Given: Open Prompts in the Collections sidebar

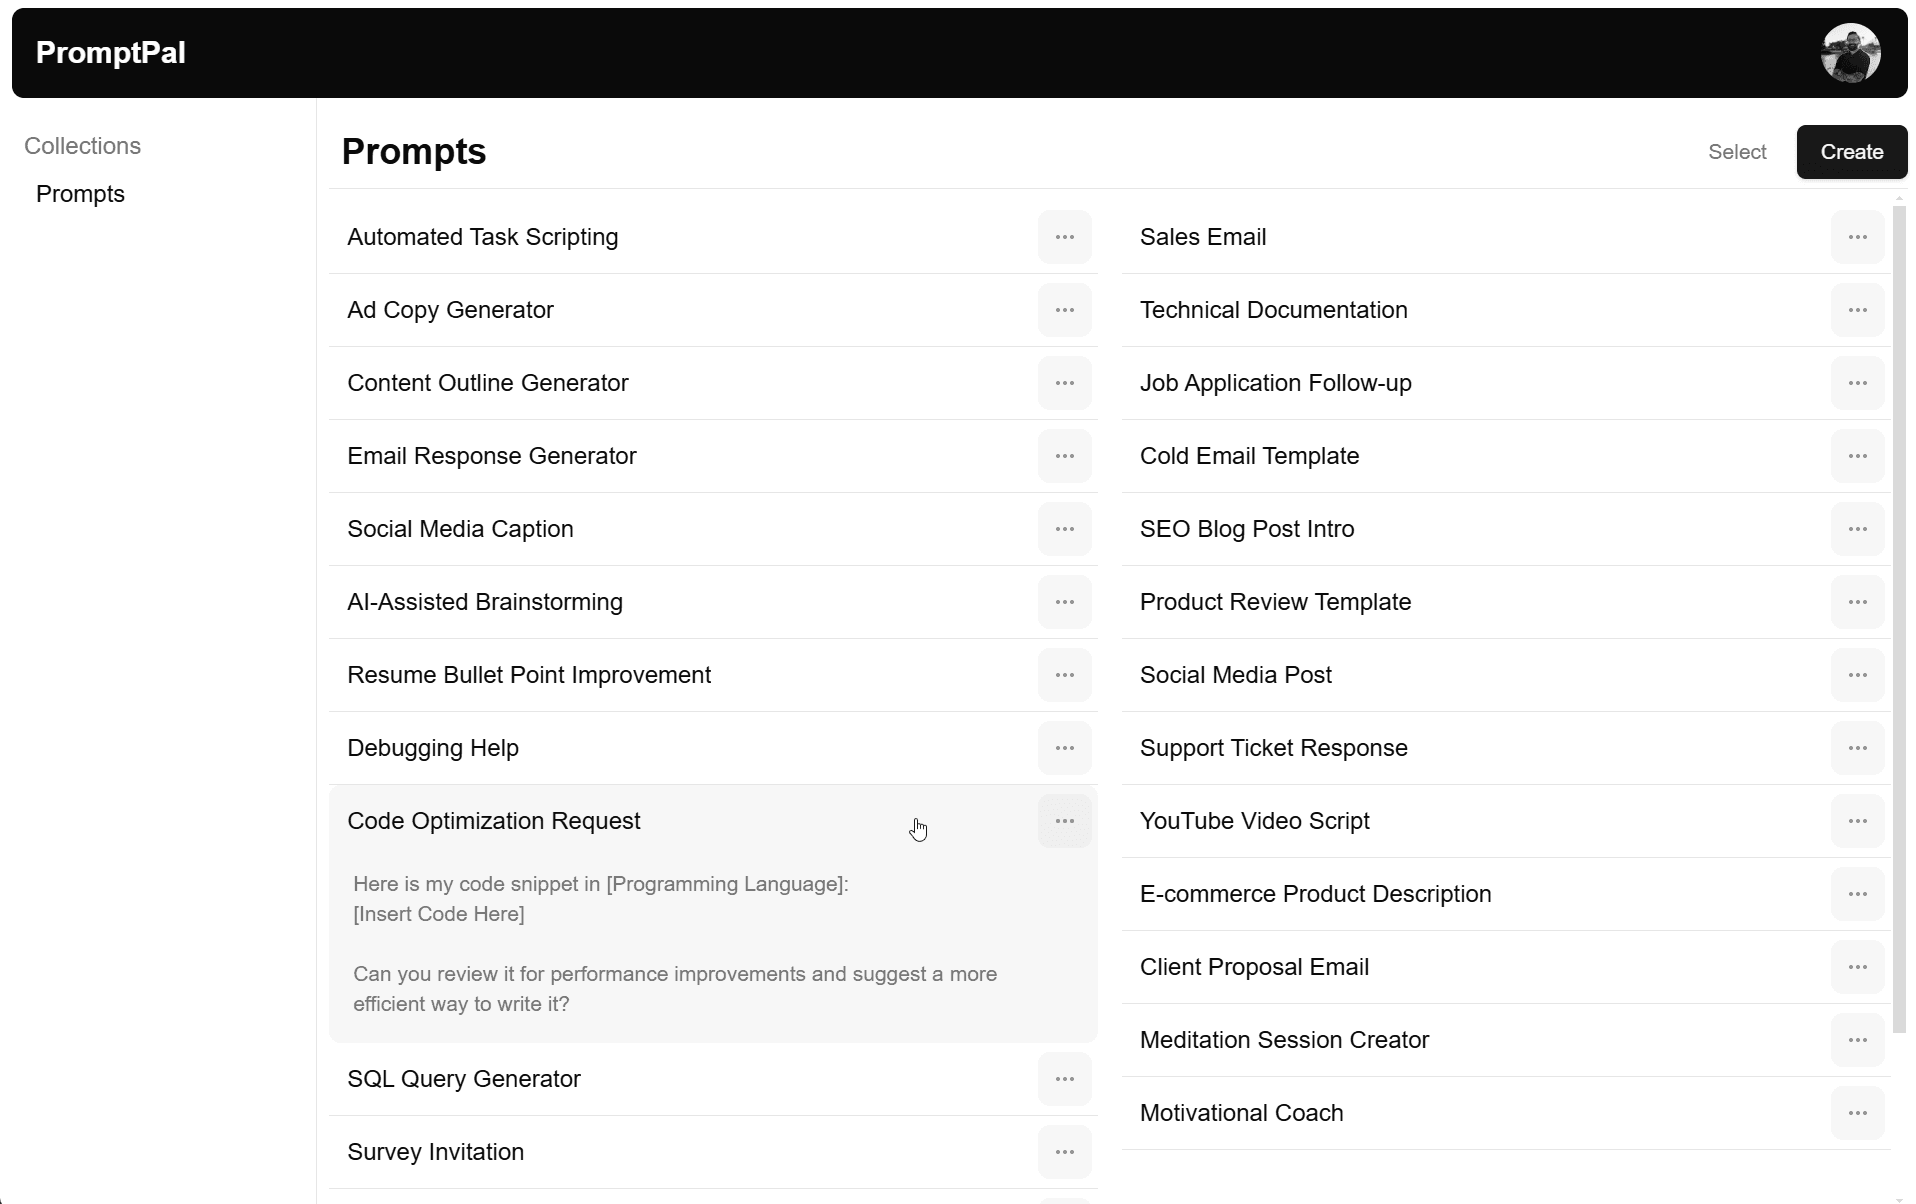Looking at the screenshot, I should (80, 194).
